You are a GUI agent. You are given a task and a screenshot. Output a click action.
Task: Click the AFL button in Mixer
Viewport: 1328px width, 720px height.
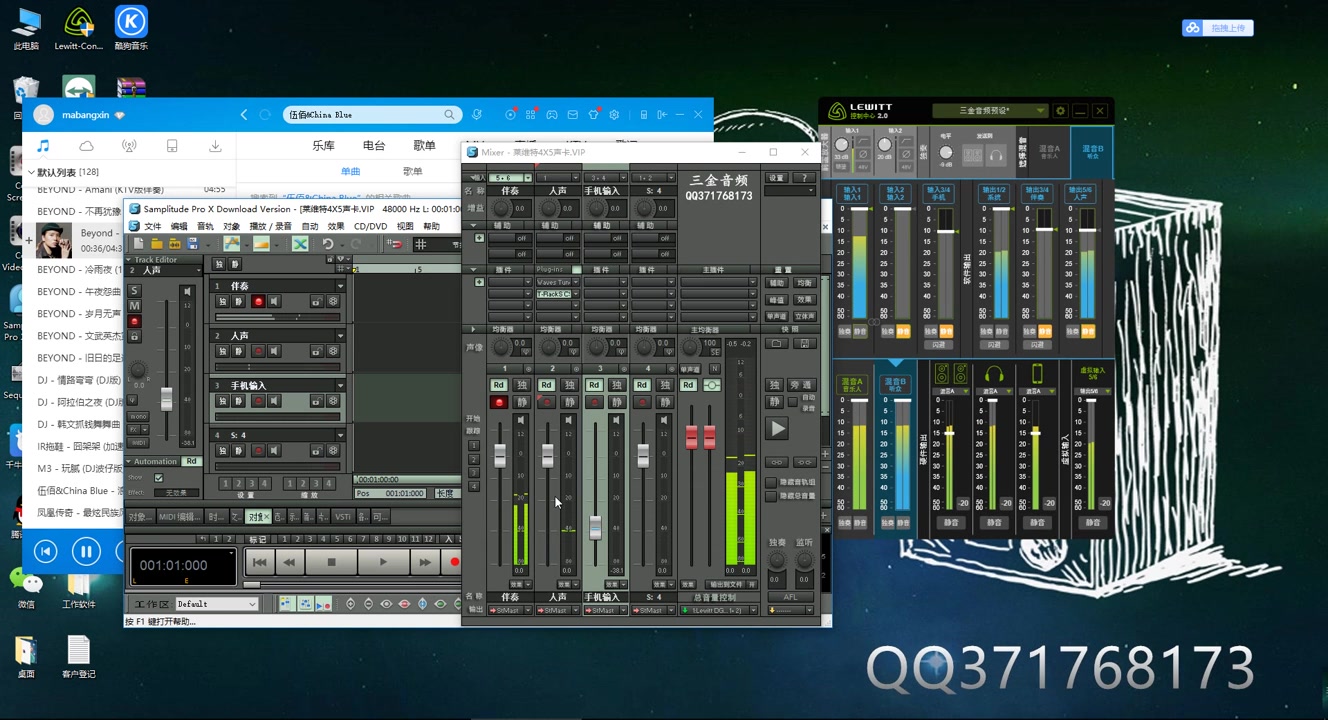[790, 597]
